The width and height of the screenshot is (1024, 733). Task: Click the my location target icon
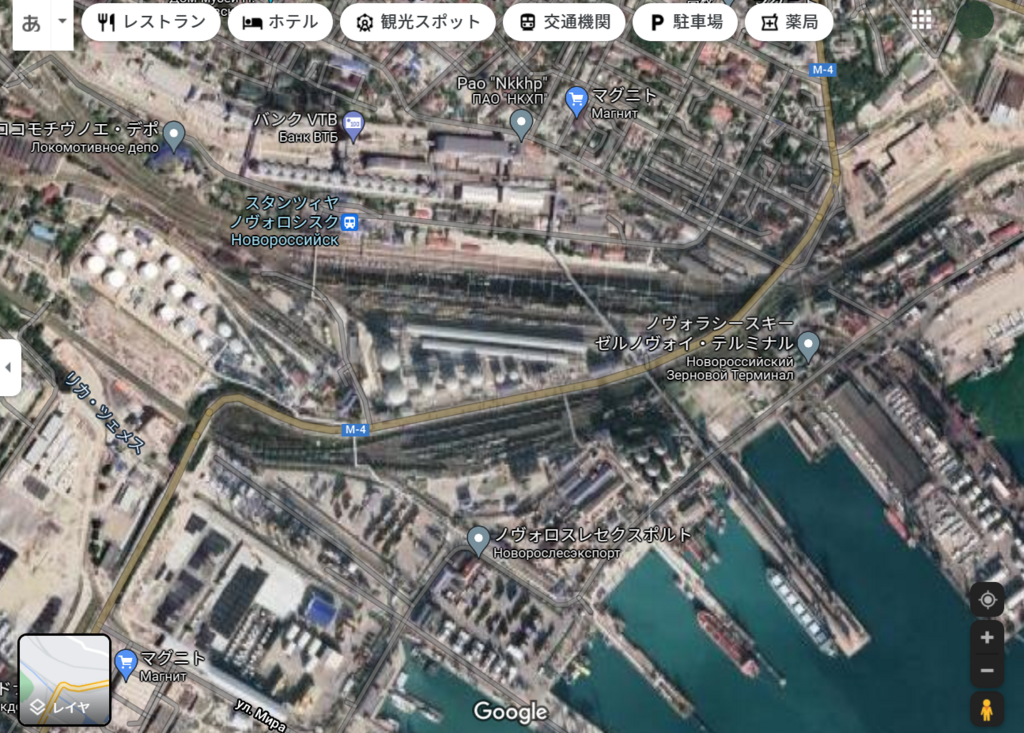(987, 600)
